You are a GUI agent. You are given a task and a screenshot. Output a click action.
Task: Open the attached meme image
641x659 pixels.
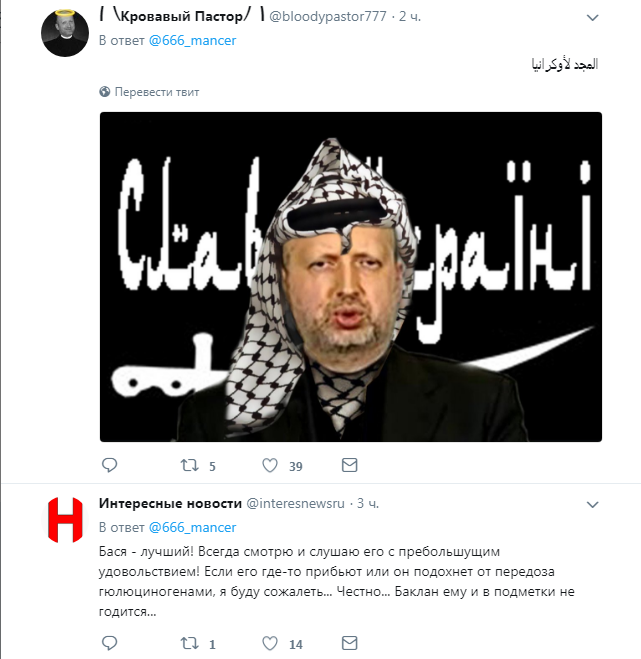point(351,277)
